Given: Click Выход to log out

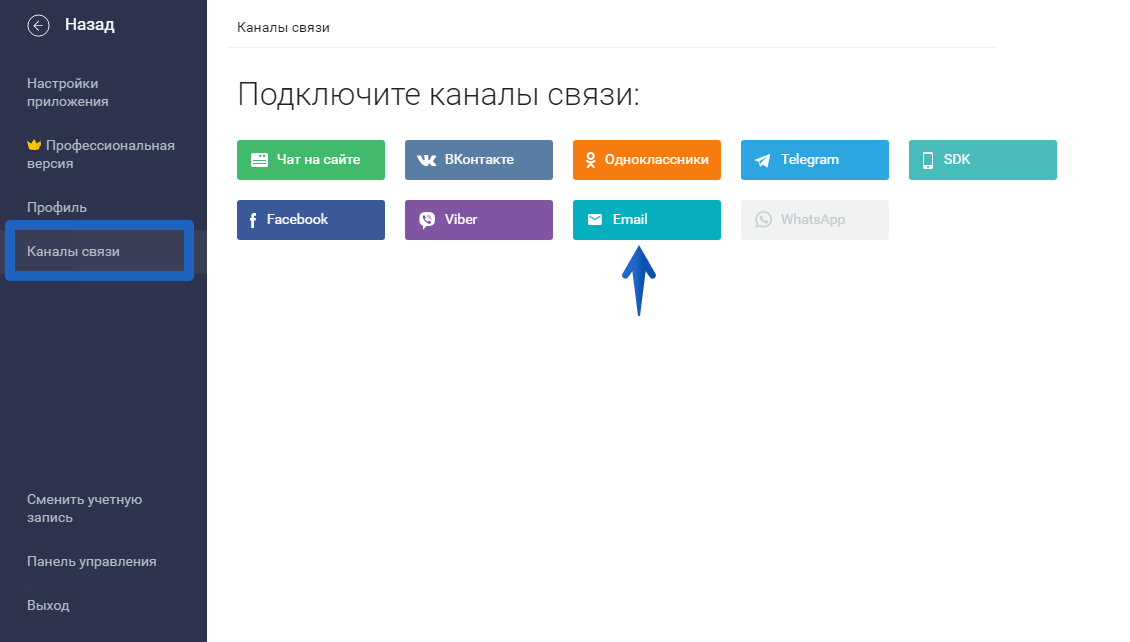Looking at the screenshot, I should [x=48, y=605].
